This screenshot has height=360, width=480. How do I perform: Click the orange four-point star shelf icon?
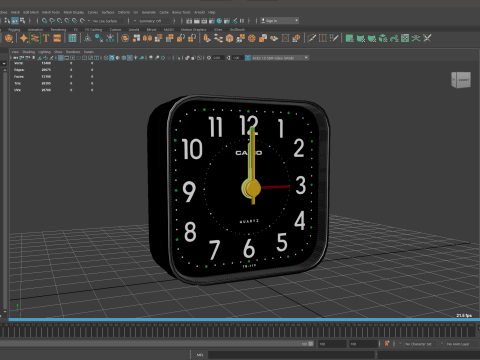[x=24, y=38]
